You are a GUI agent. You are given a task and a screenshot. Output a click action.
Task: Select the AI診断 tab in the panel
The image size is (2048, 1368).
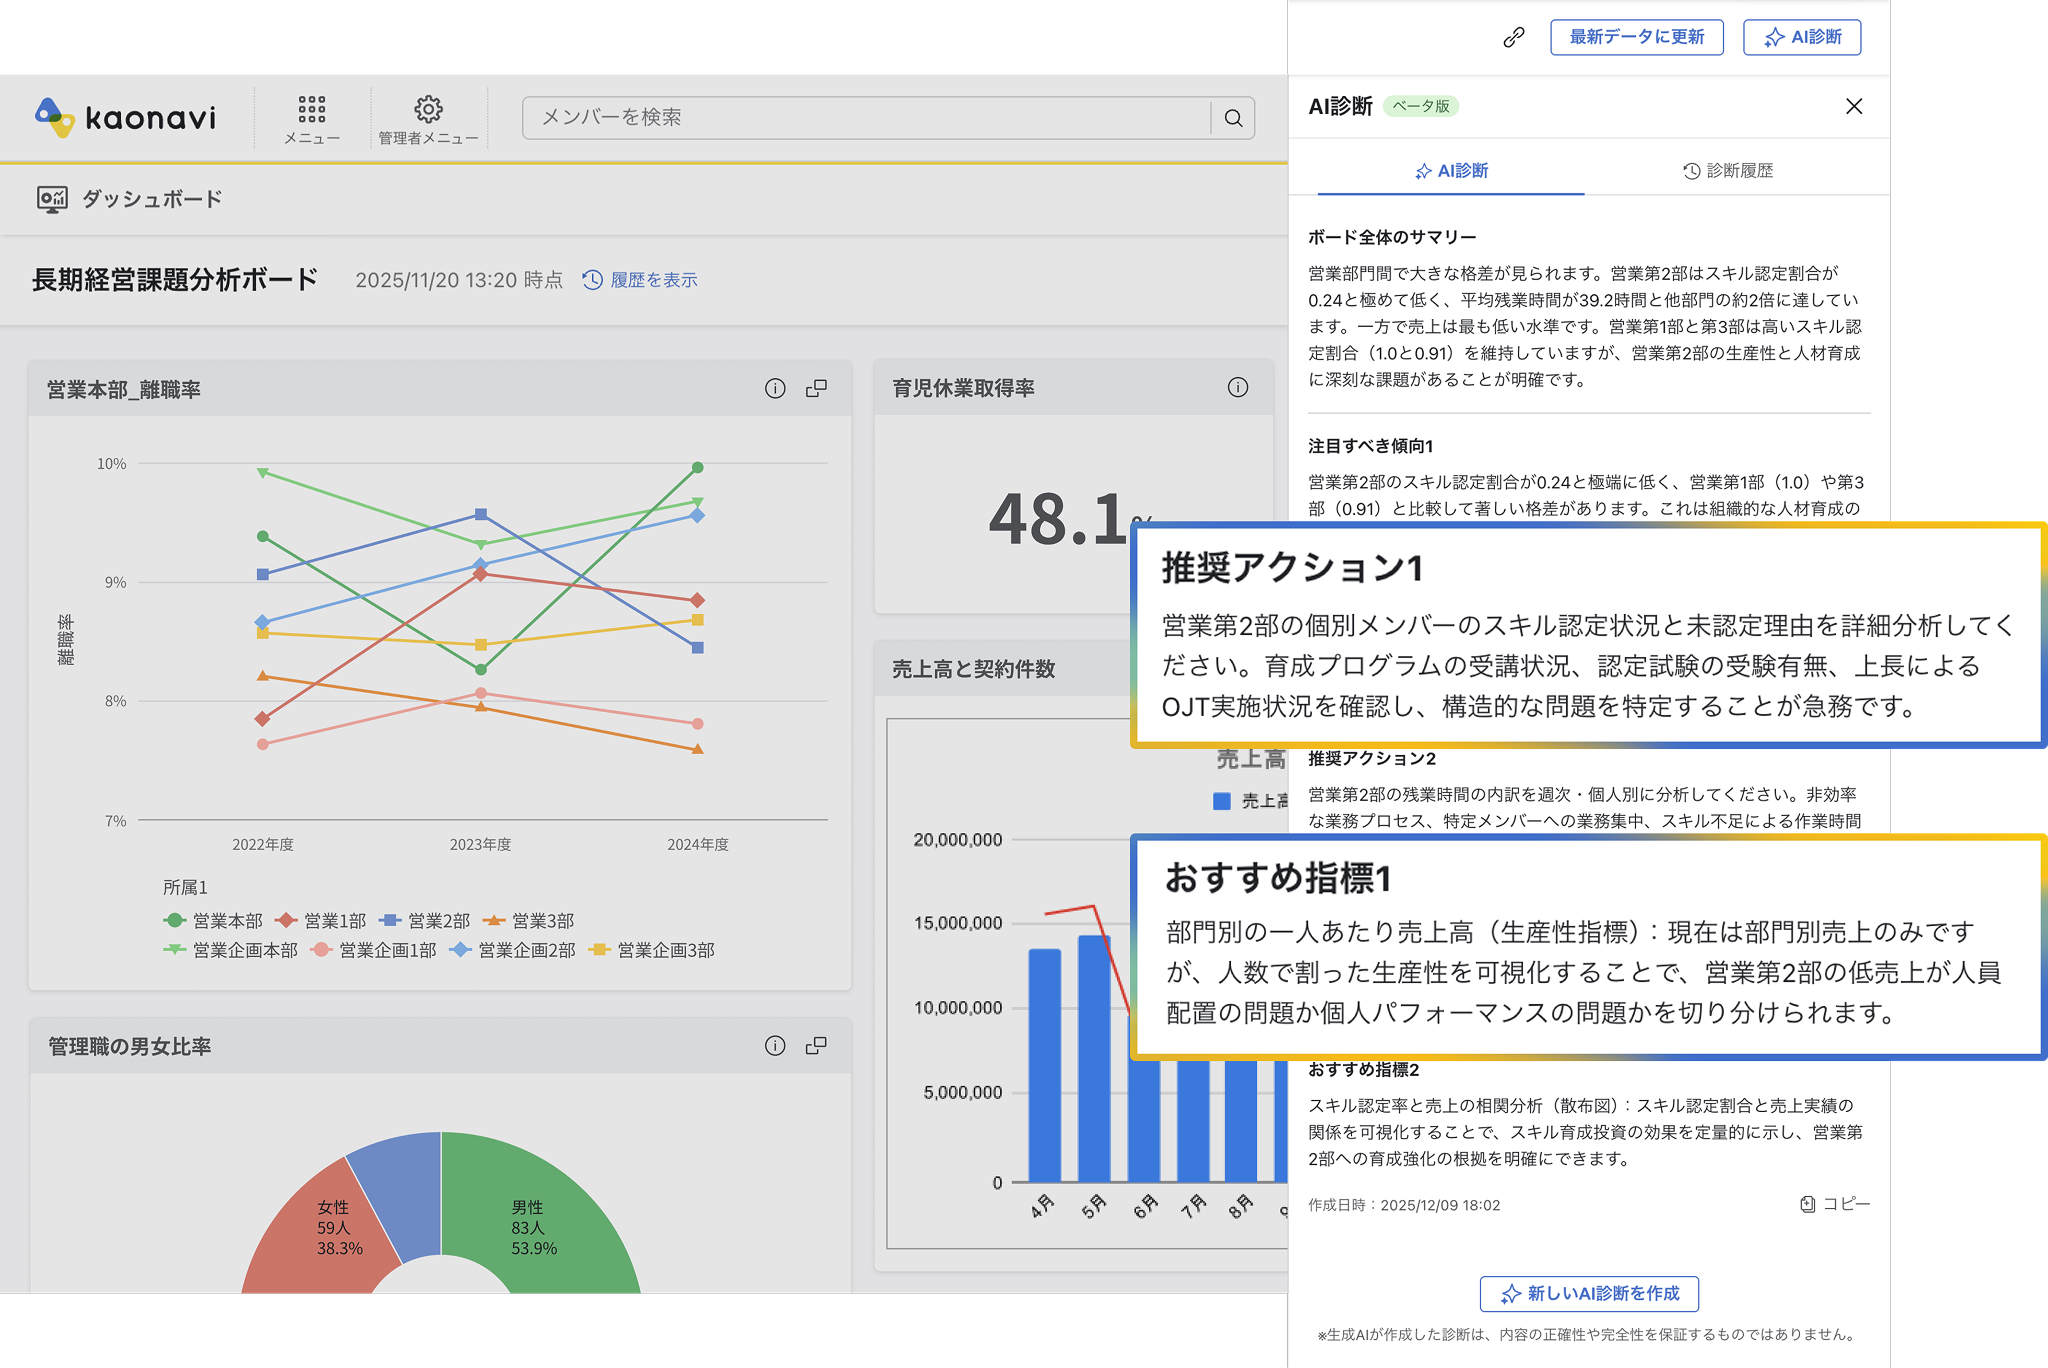[x=1453, y=170]
